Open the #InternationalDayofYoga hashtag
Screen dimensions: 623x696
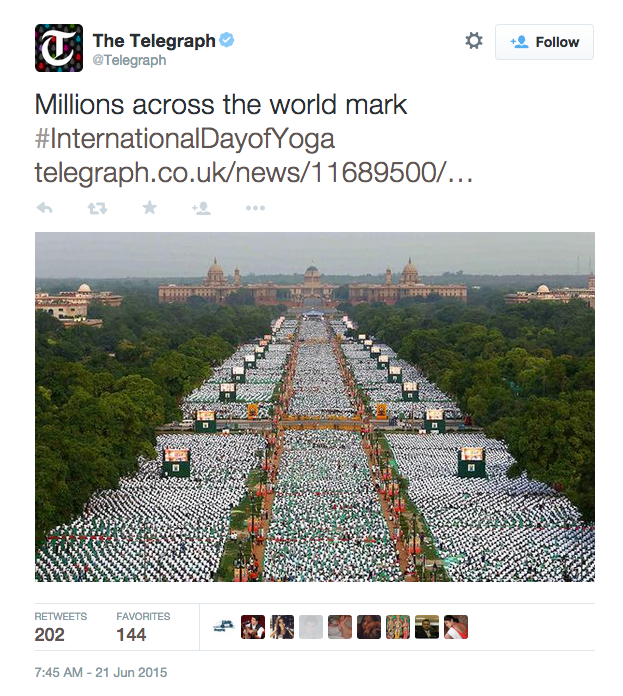coord(185,139)
